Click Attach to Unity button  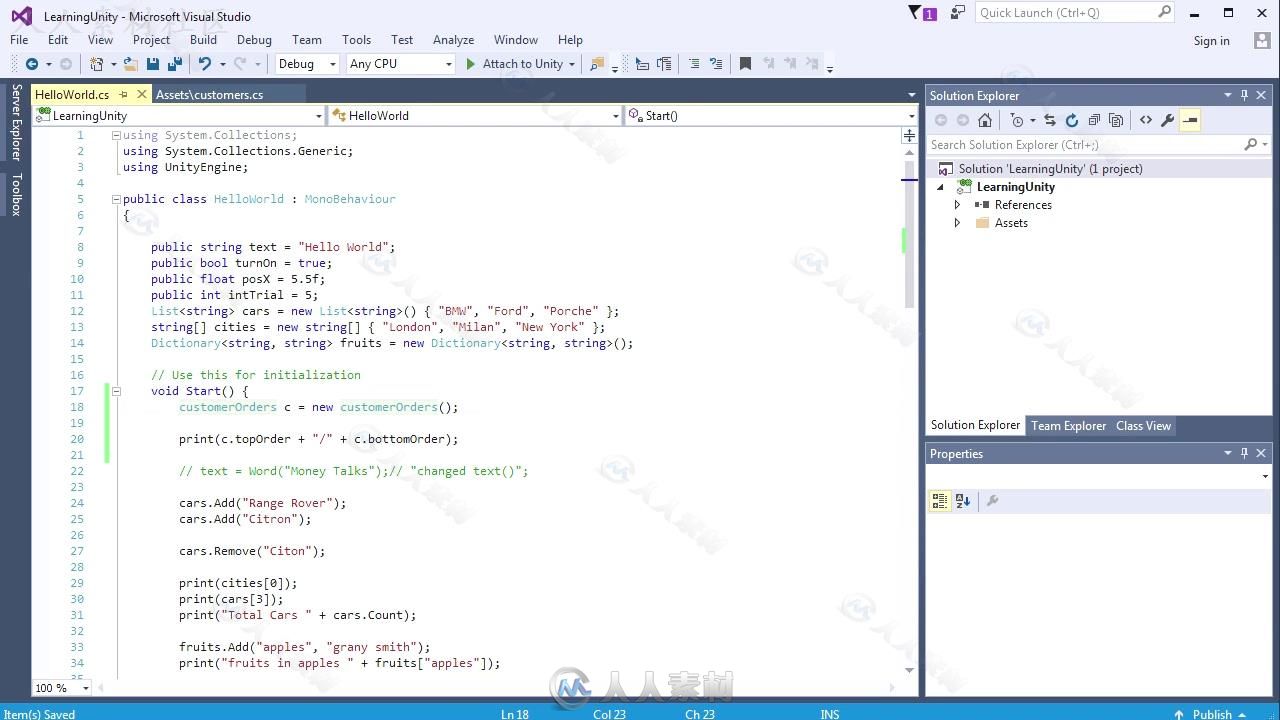[x=514, y=64]
